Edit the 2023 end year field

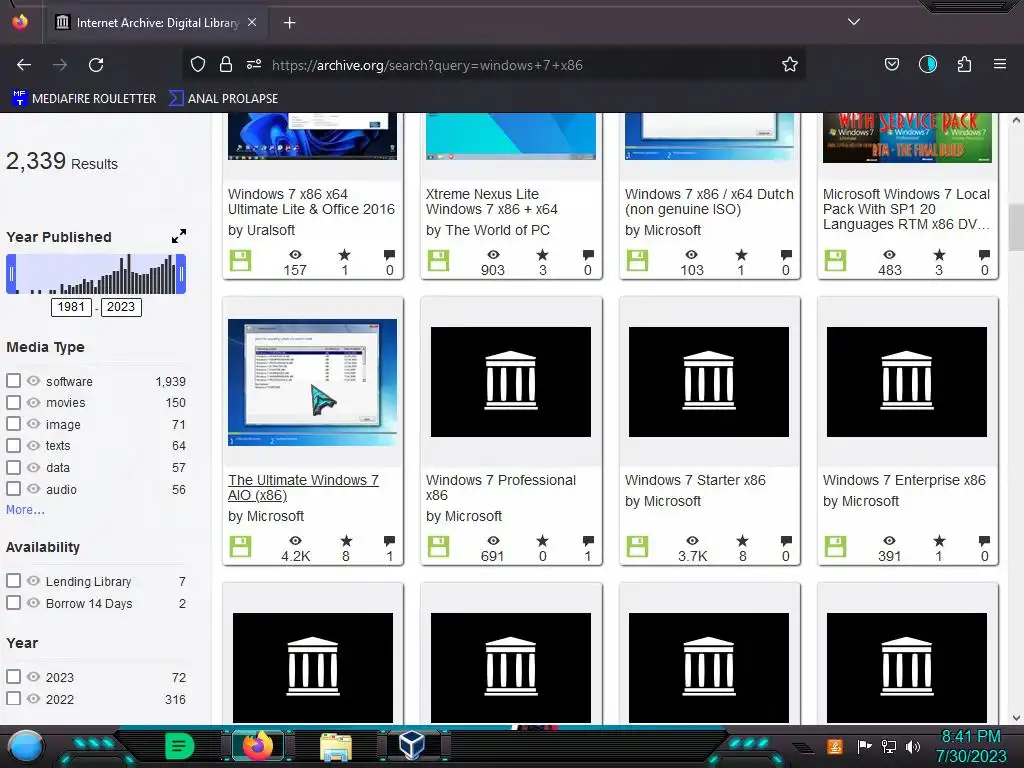click(x=121, y=307)
